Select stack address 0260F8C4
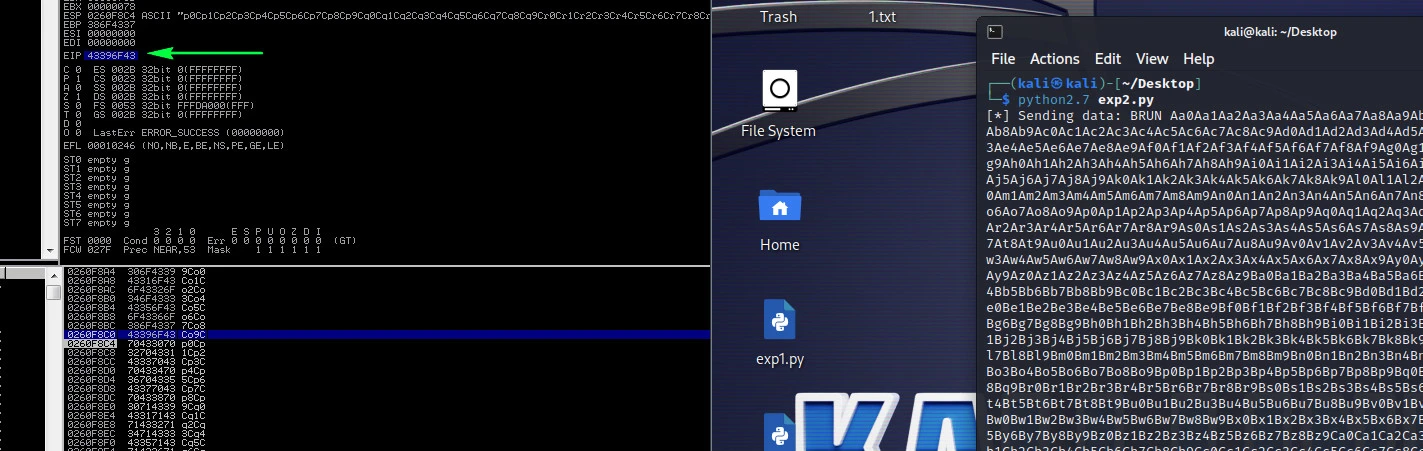Screen dimensions: 1423x451 pos(90,343)
